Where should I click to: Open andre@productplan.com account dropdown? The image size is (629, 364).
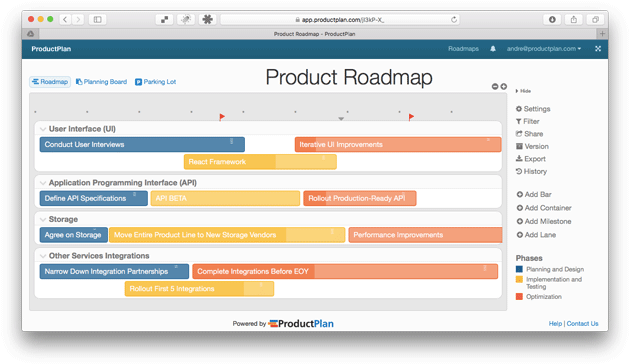[x=544, y=49]
